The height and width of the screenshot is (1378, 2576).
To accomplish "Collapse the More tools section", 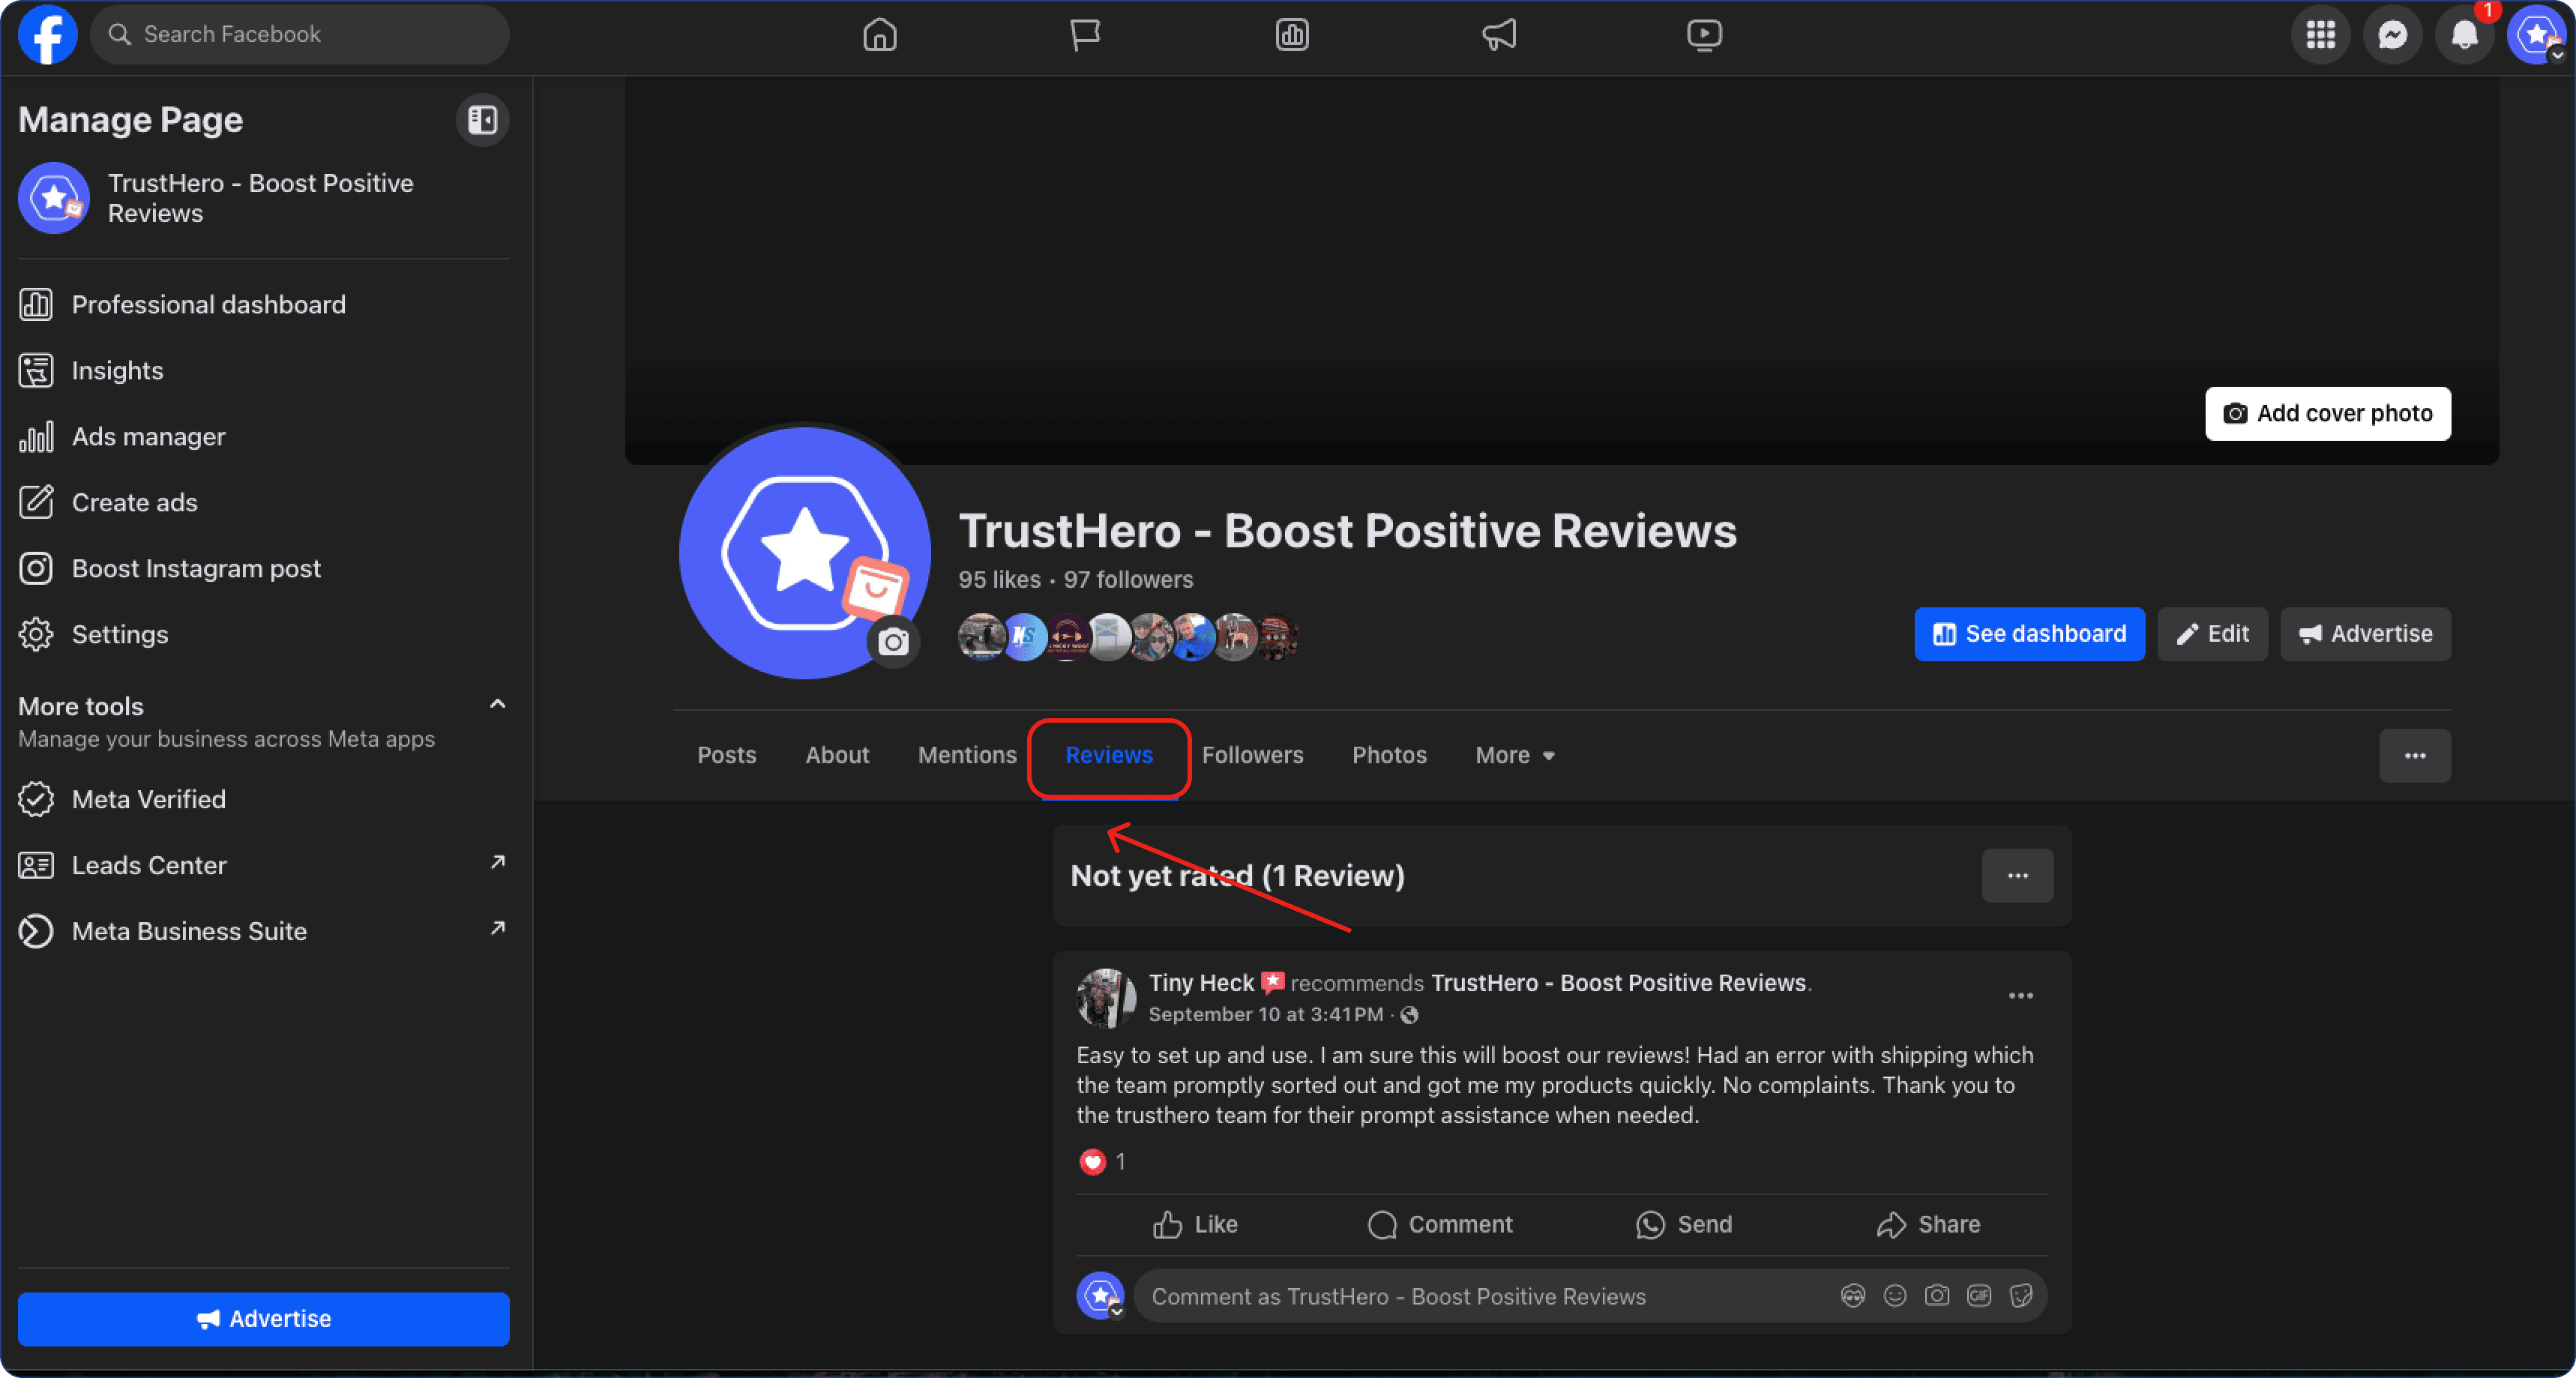I will click(x=497, y=705).
